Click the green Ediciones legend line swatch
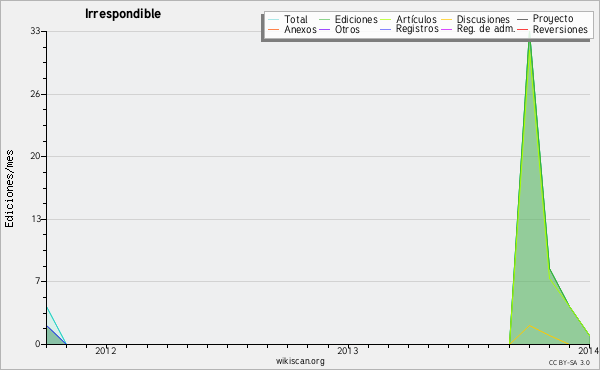Image resolution: width=600 pixels, height=370 pixels. [x=324, y=19]
